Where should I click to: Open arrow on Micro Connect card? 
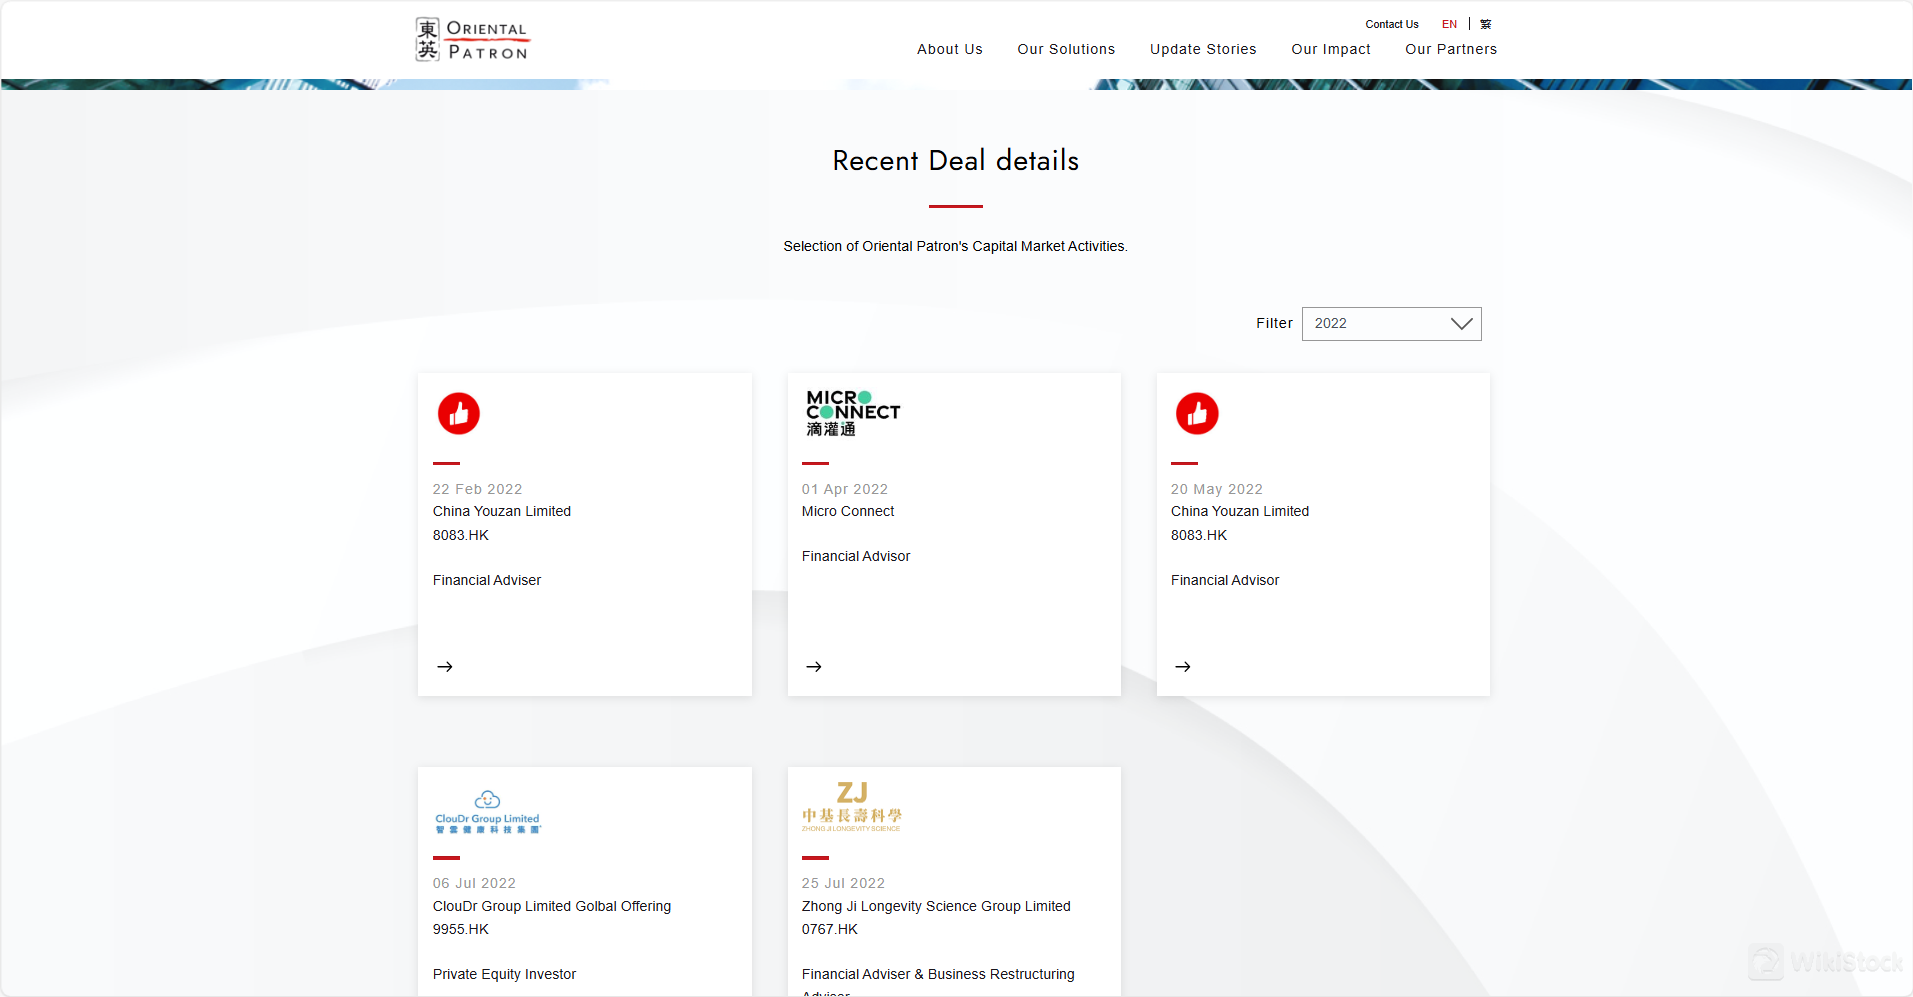coord(814,666)
